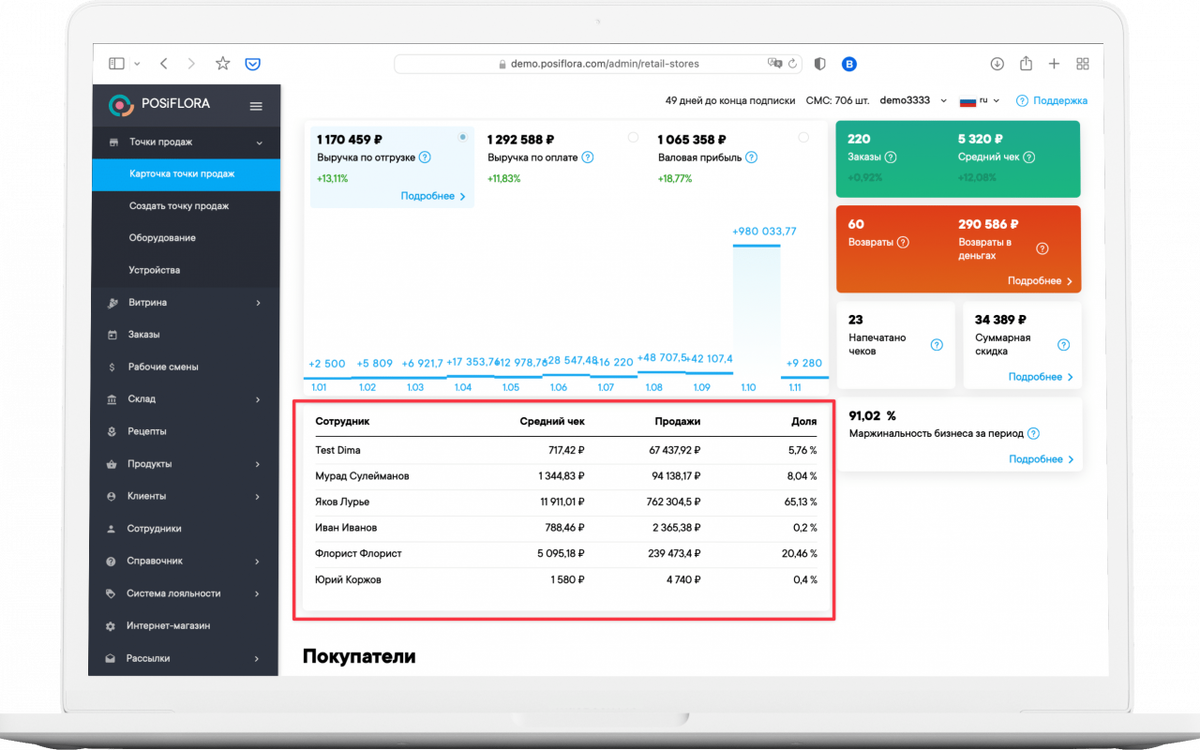Select the radio button on Валовая прибыль card
The height and width of the screenshot is (750, 1200).
click(804, 137)
